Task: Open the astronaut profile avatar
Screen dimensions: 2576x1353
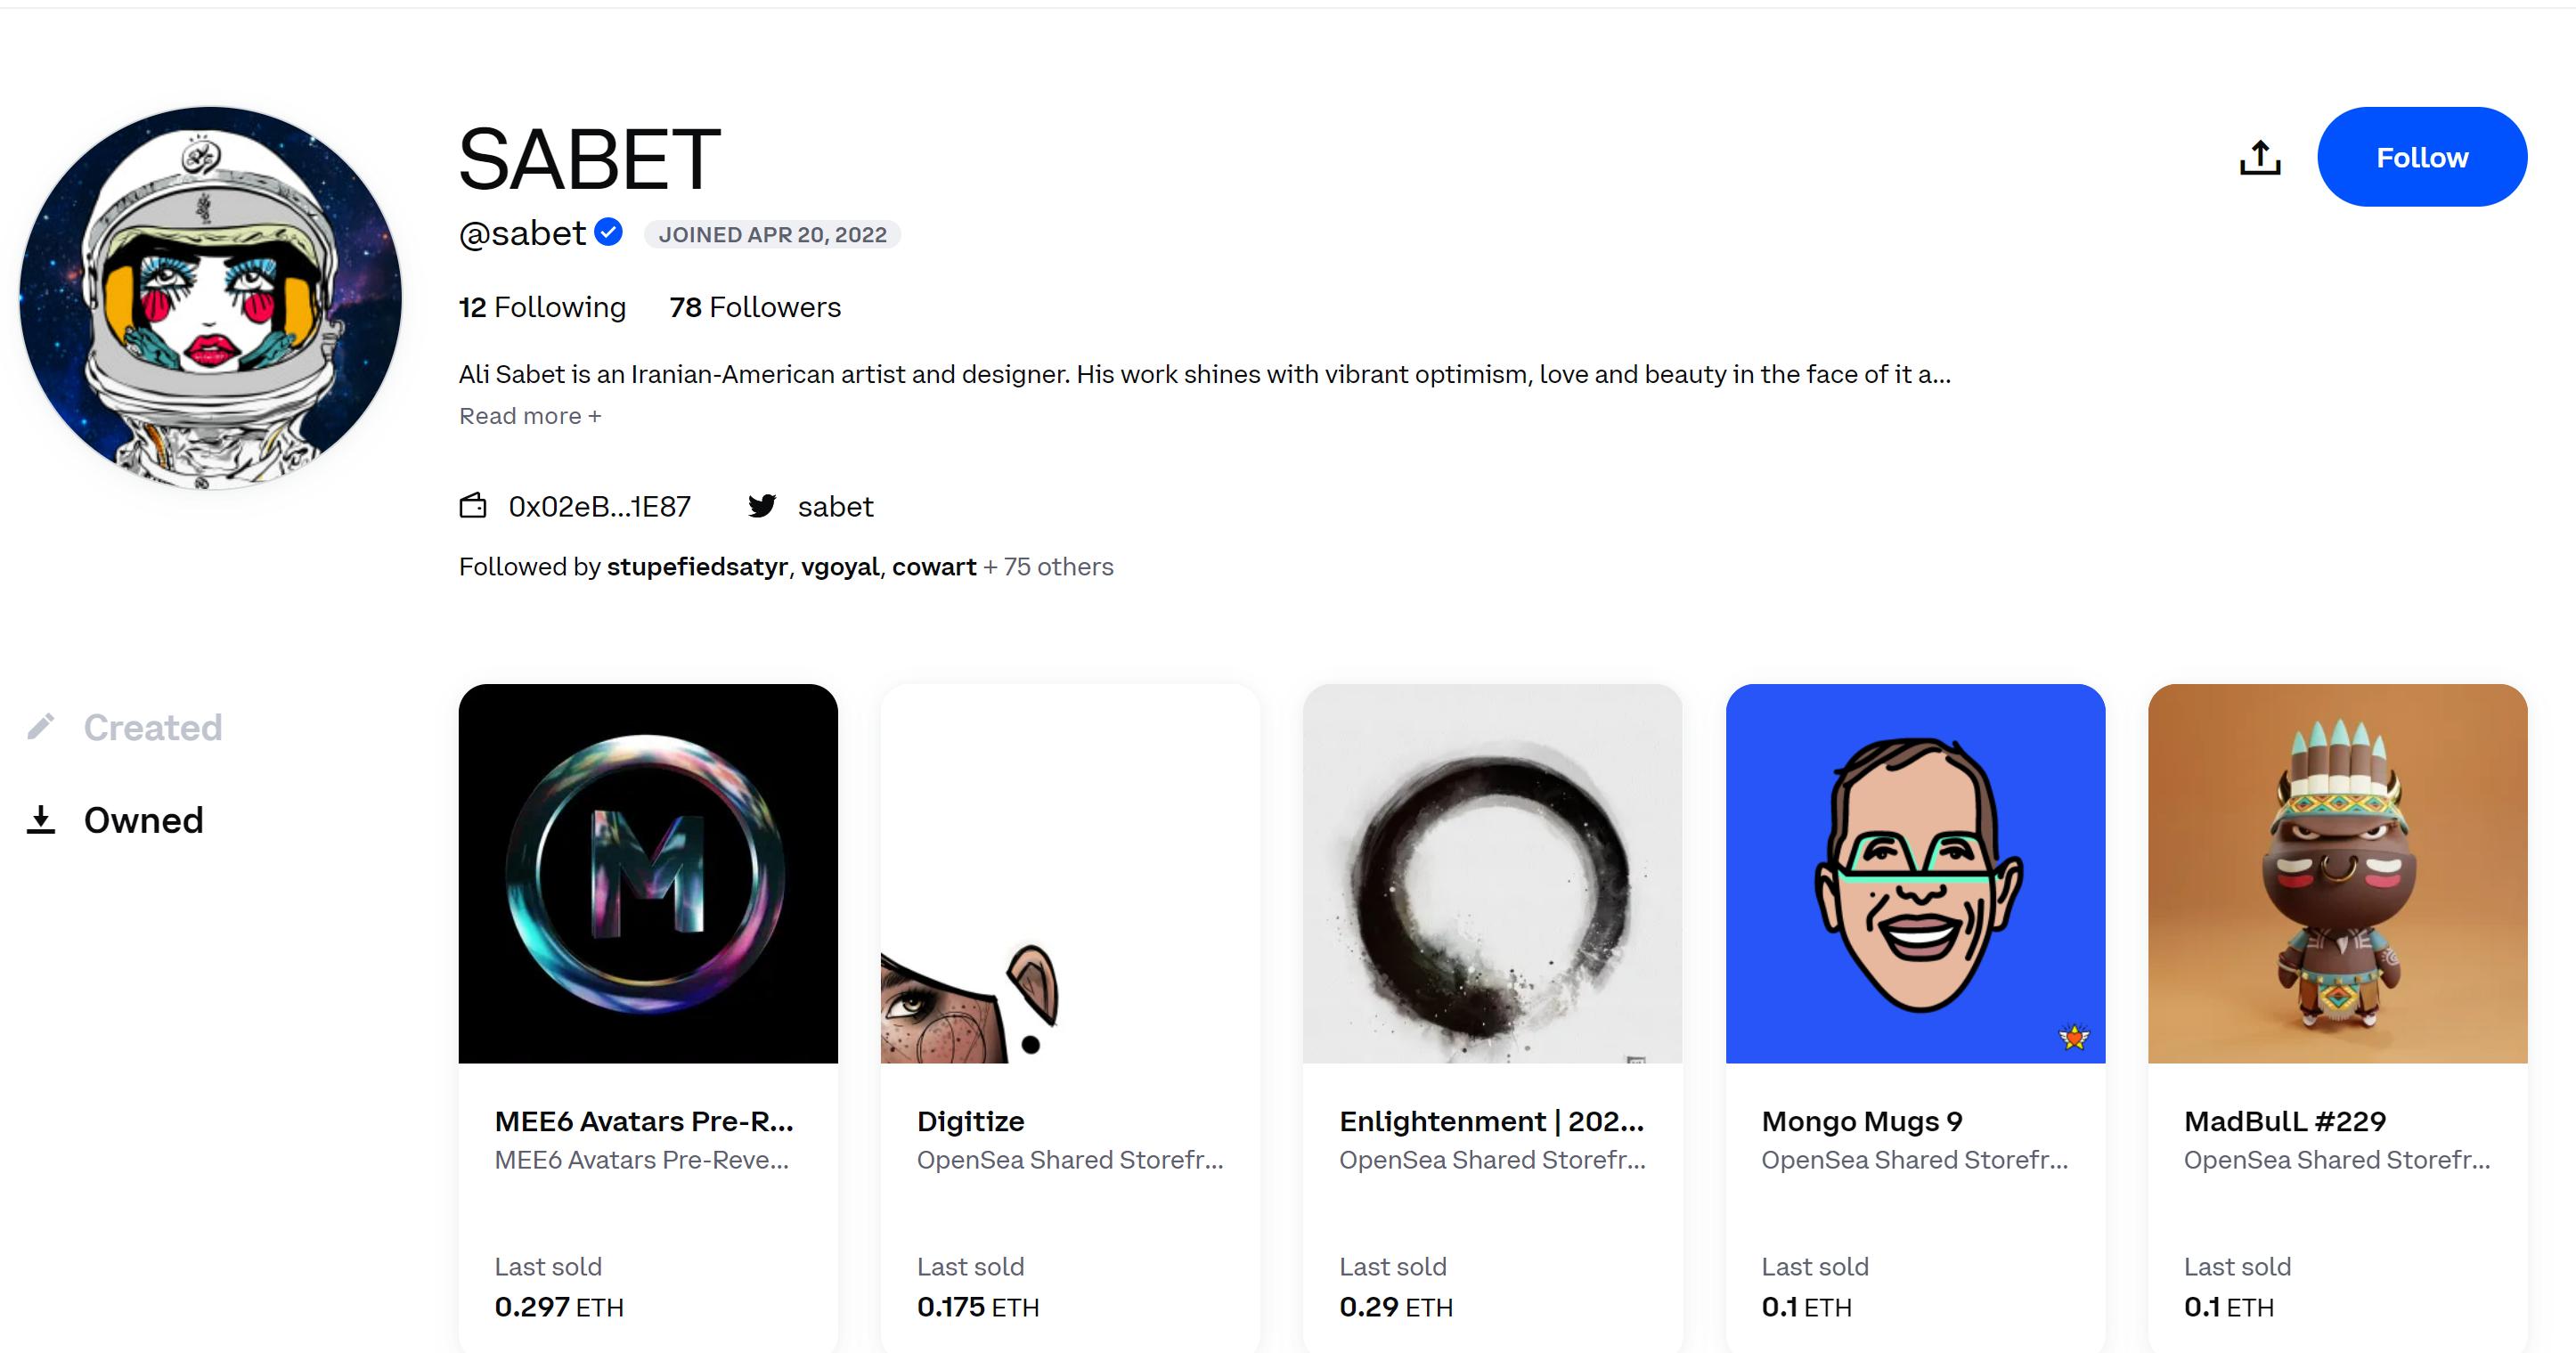Action: coord(211,298)
